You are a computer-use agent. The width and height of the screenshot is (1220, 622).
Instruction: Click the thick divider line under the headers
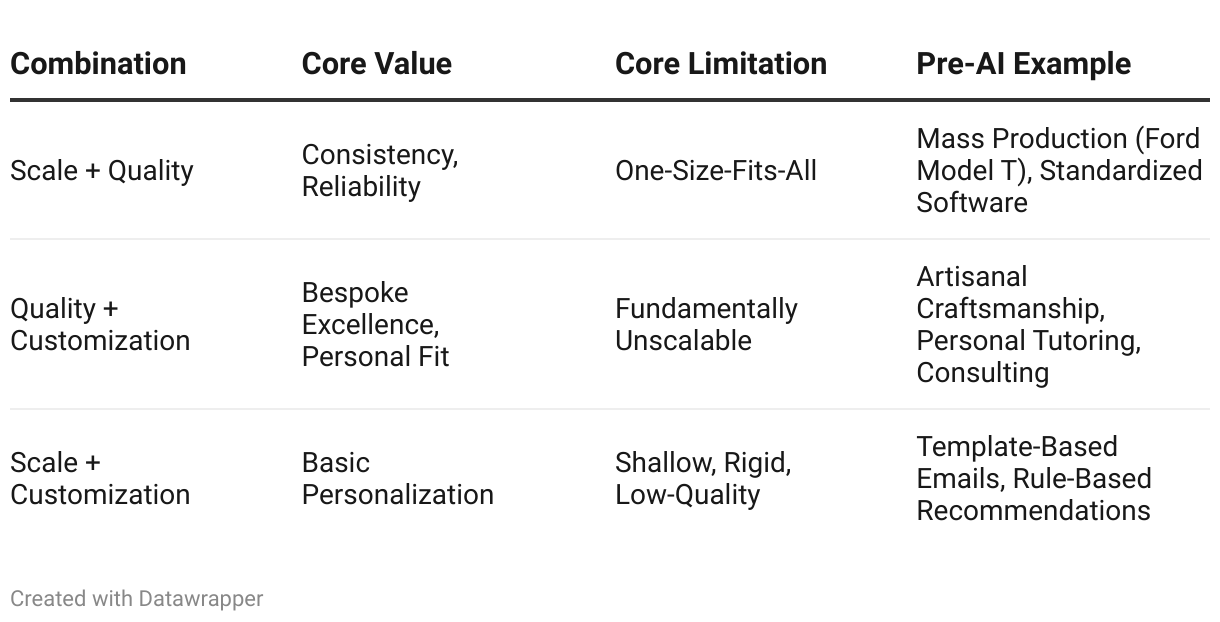click(x=610, y=100)
